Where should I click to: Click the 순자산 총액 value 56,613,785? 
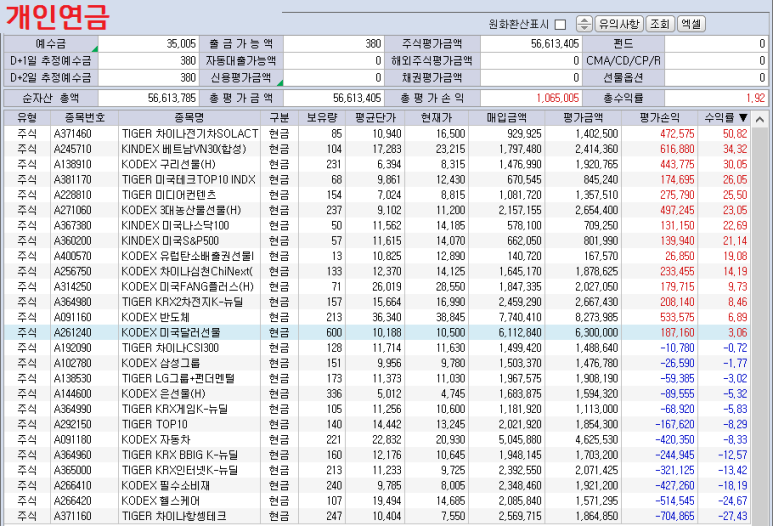coord(172,98)
